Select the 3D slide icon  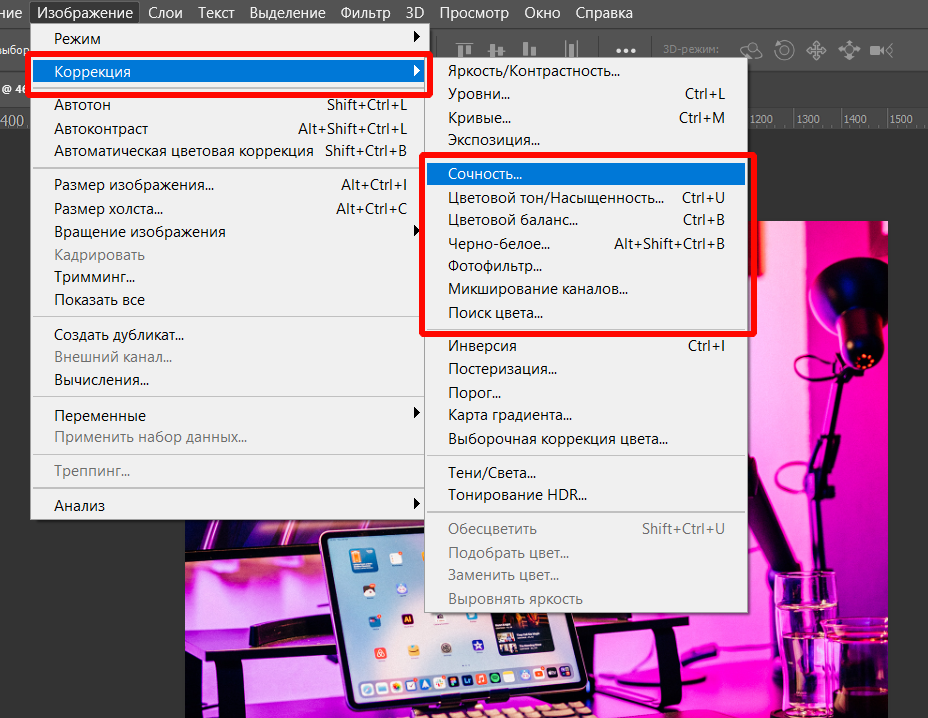coord(849,49)
